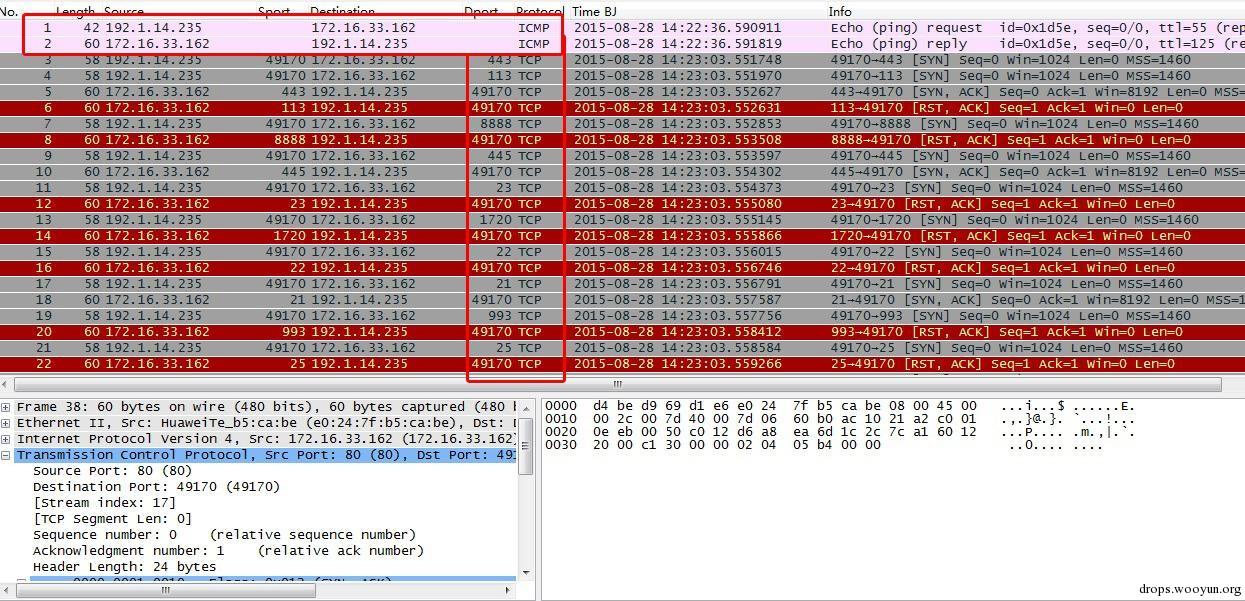Select the Header Length: 24 bytes field
1245x601 pixels.
124,567
